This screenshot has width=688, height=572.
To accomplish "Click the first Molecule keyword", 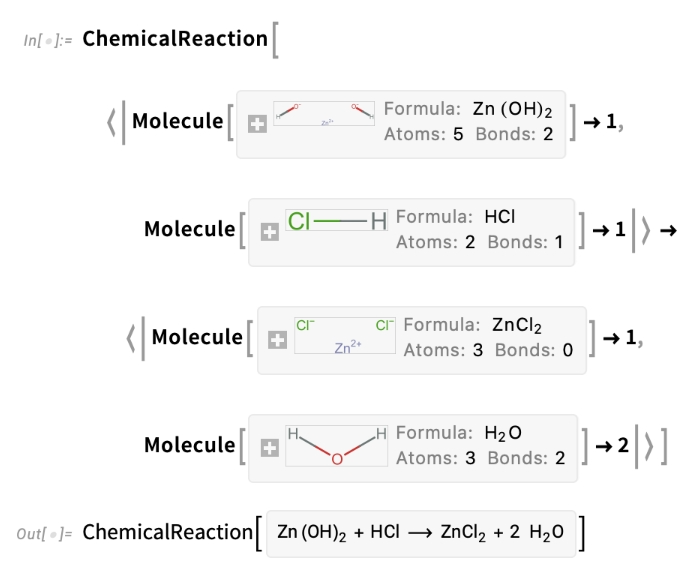I will (178, 121).
